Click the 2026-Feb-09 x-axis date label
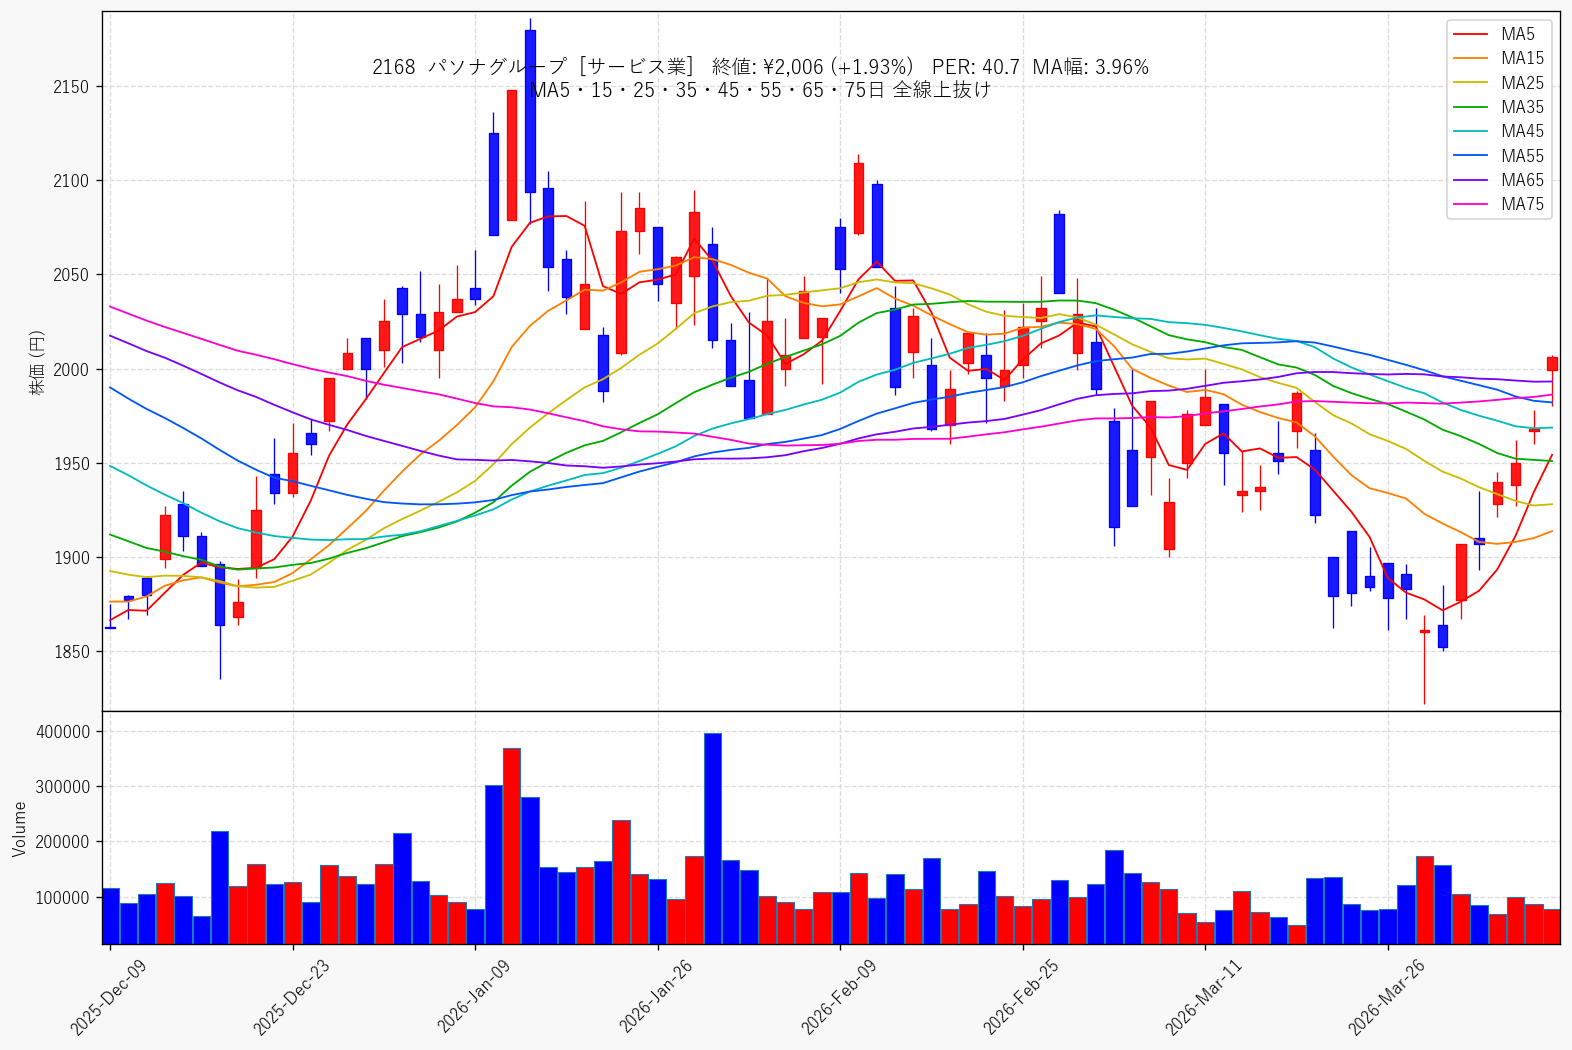The image size is (1572, 1050). (838, 996)
